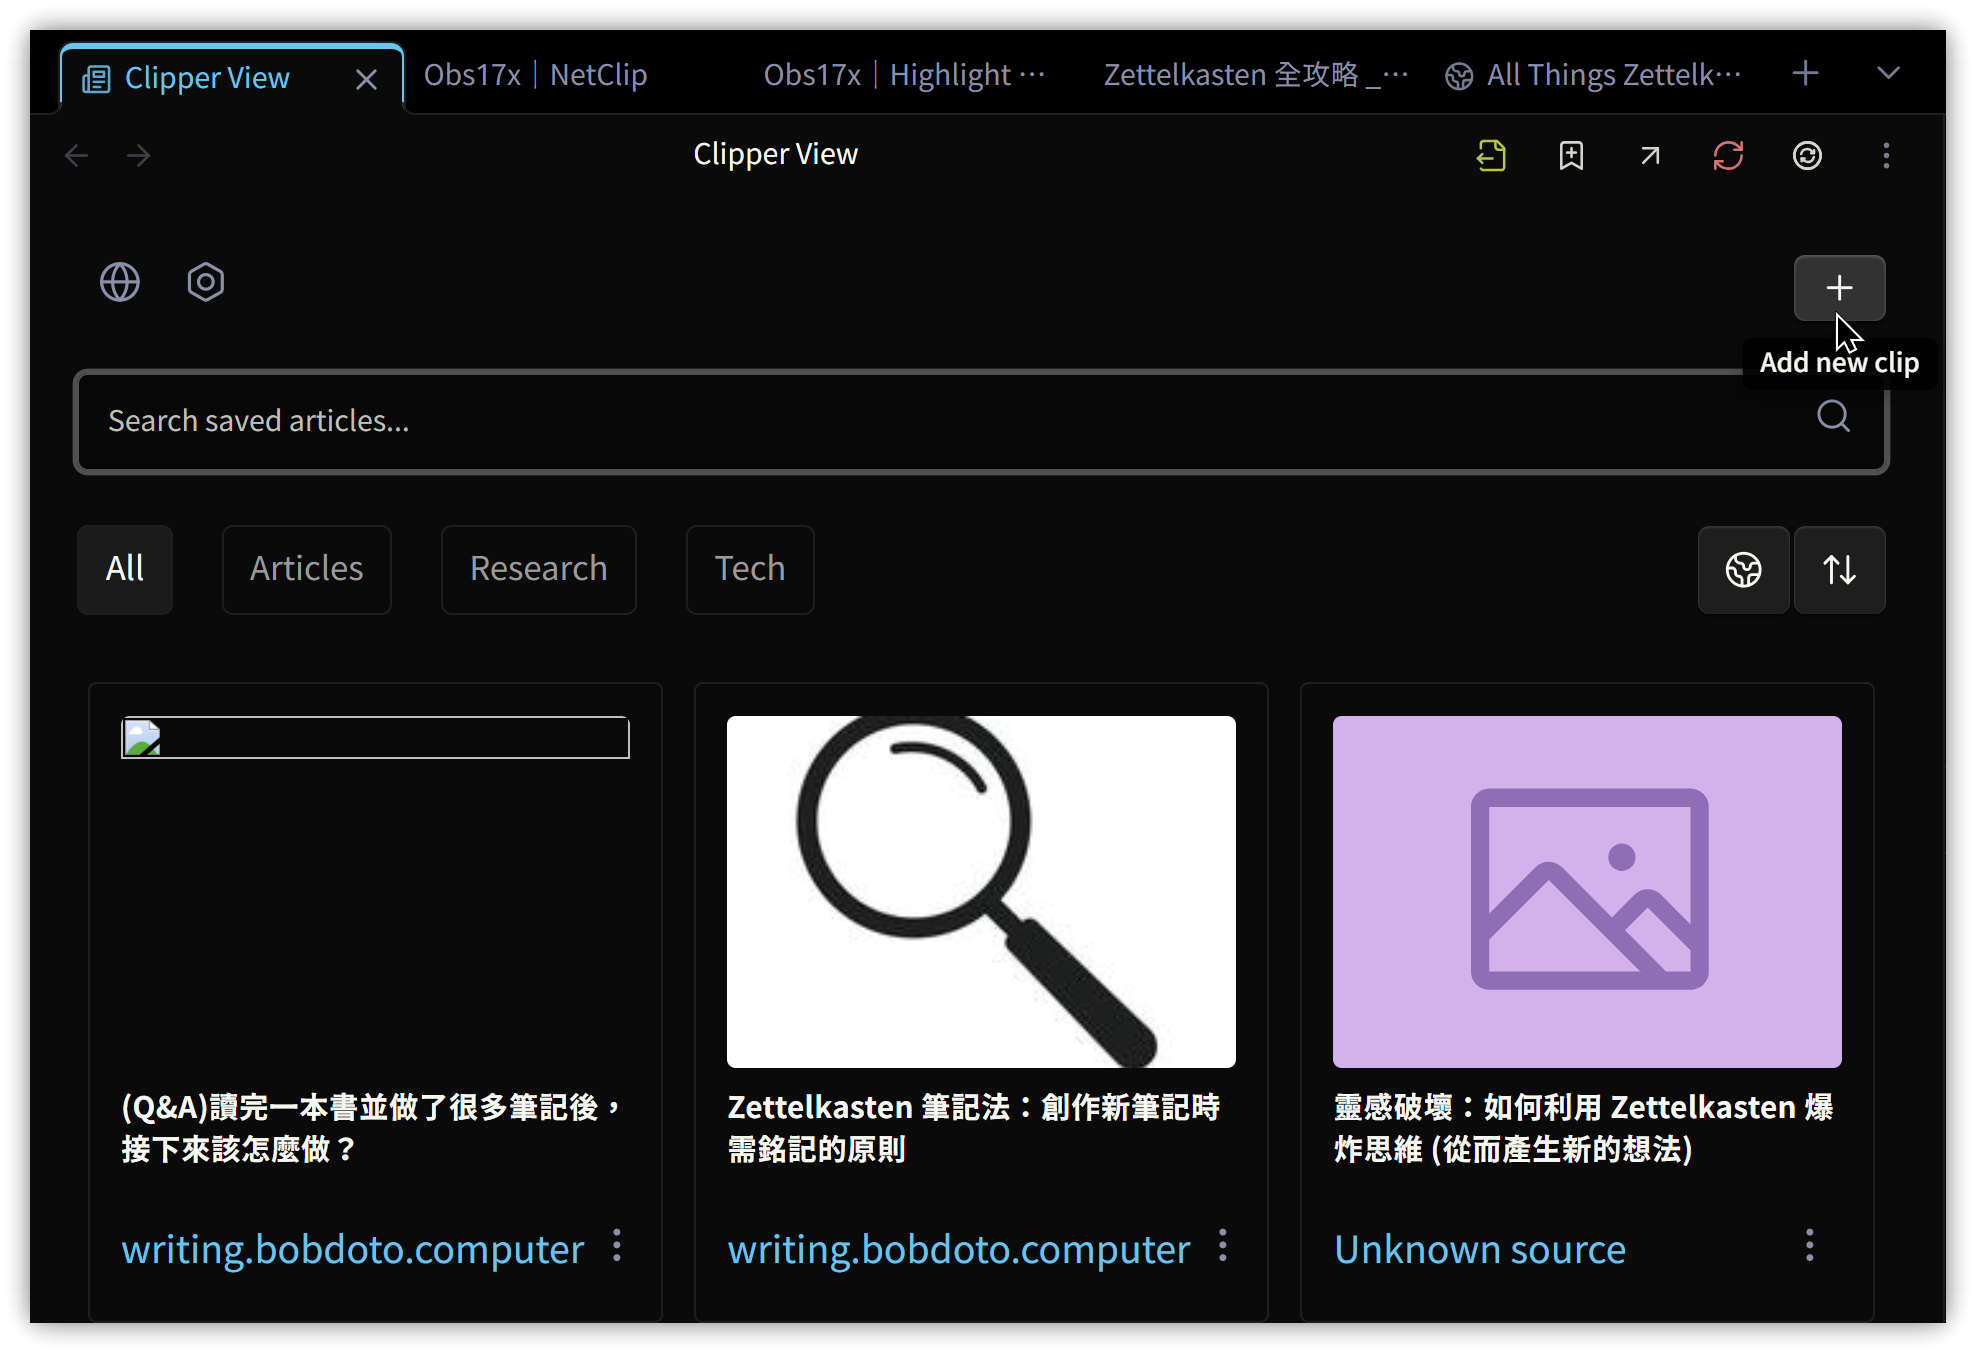
Task: Switch to Obs17x | NetClip tab
Action: [535, 75]
